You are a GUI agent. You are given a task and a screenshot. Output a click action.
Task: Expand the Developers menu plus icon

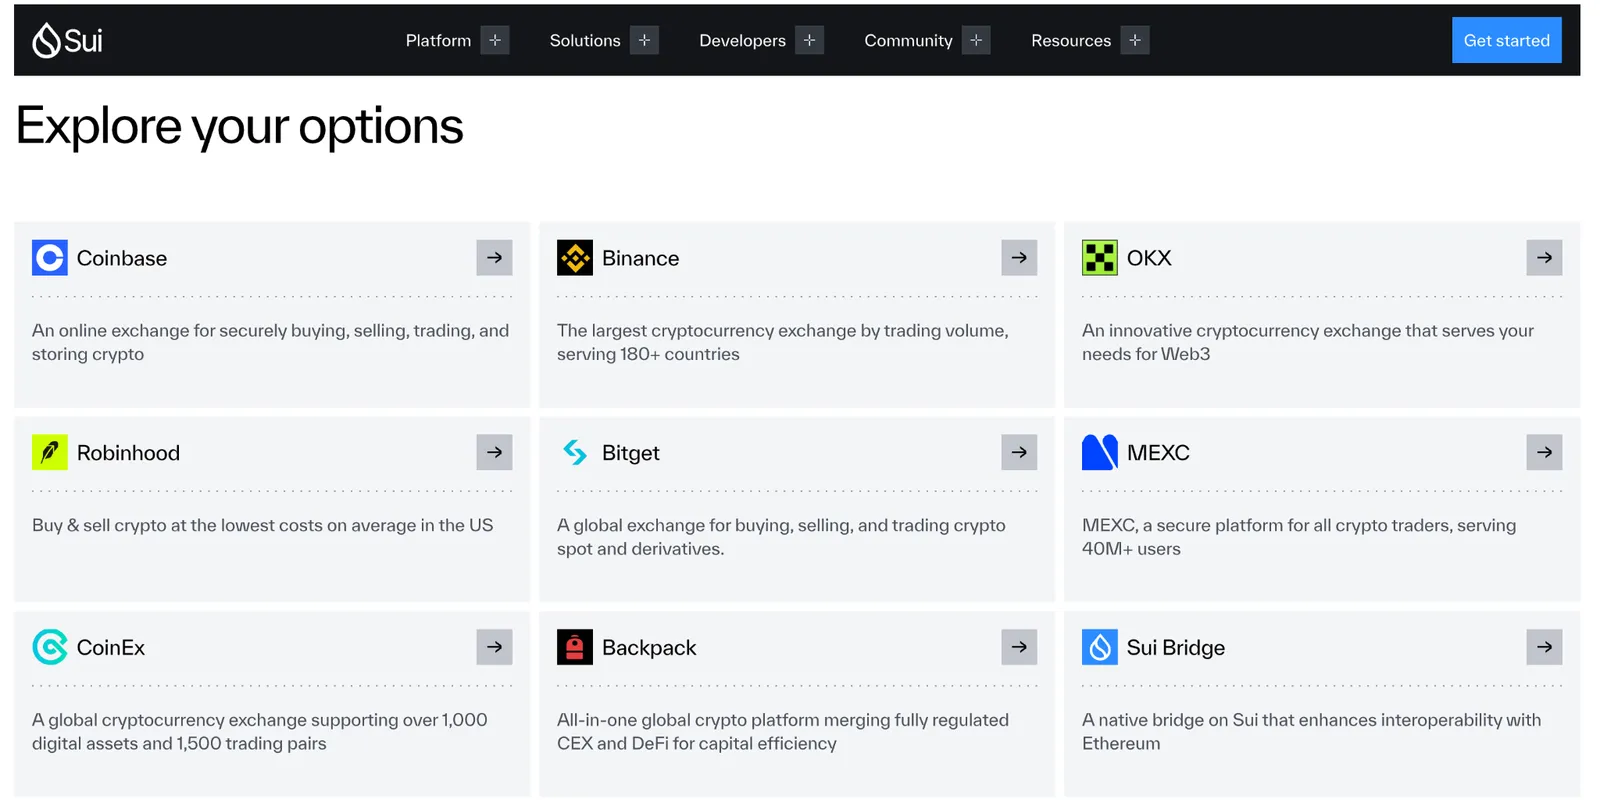click(810, 40)
